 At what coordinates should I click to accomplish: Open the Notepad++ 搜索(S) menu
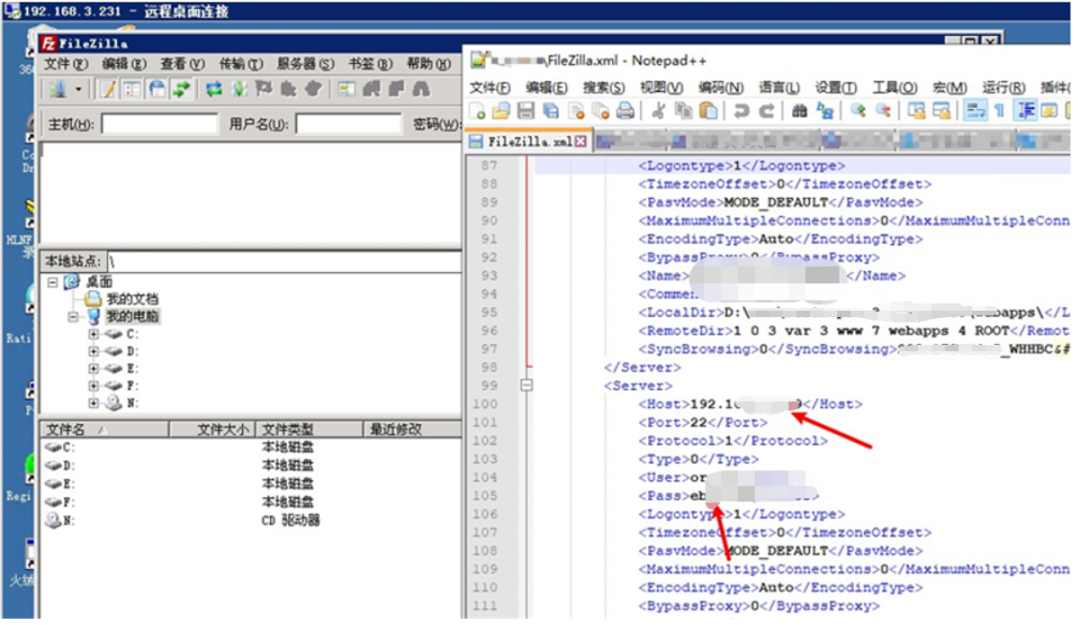(603, 88)
